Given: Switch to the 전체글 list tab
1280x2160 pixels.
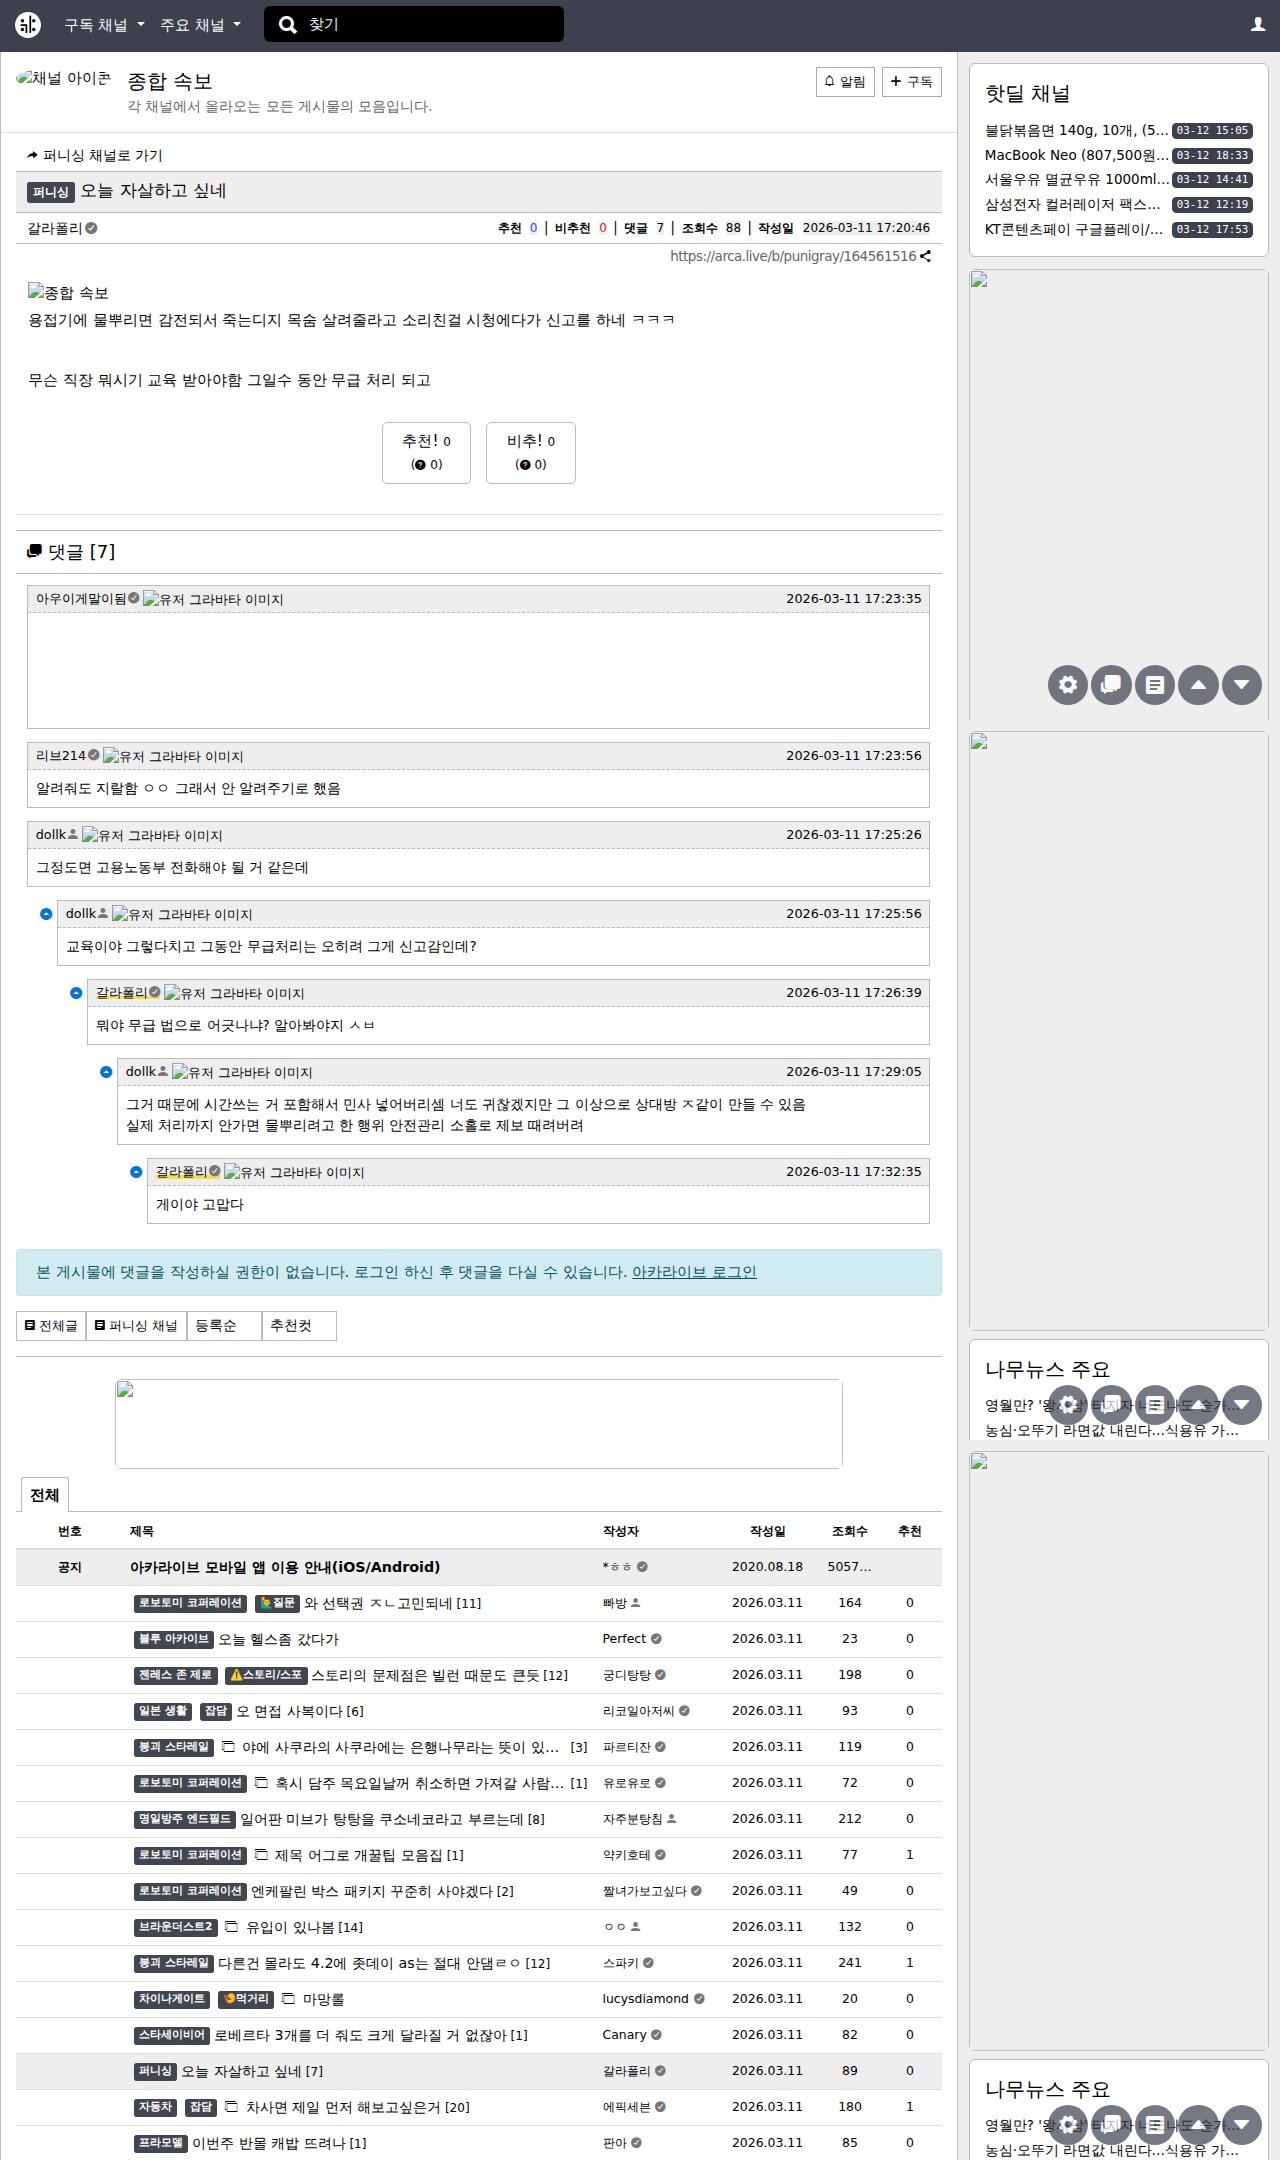Looking at the screenshot, I should pos(51,1326).
